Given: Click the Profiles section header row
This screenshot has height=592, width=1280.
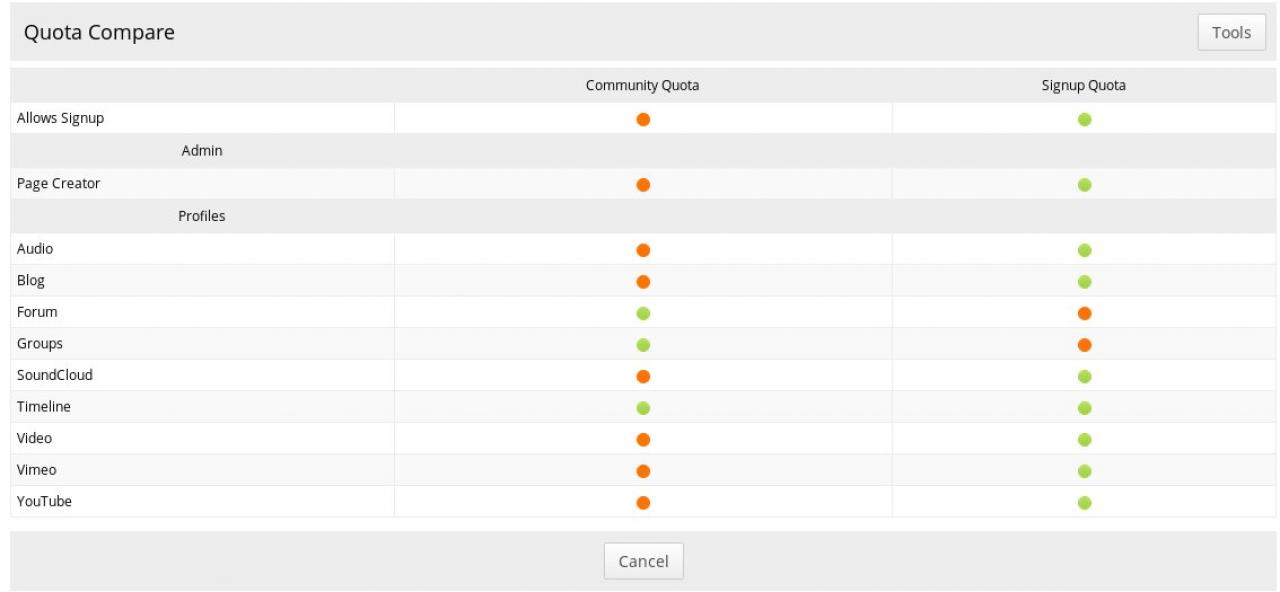Looking at the screenshot, I should click(202, 216).
